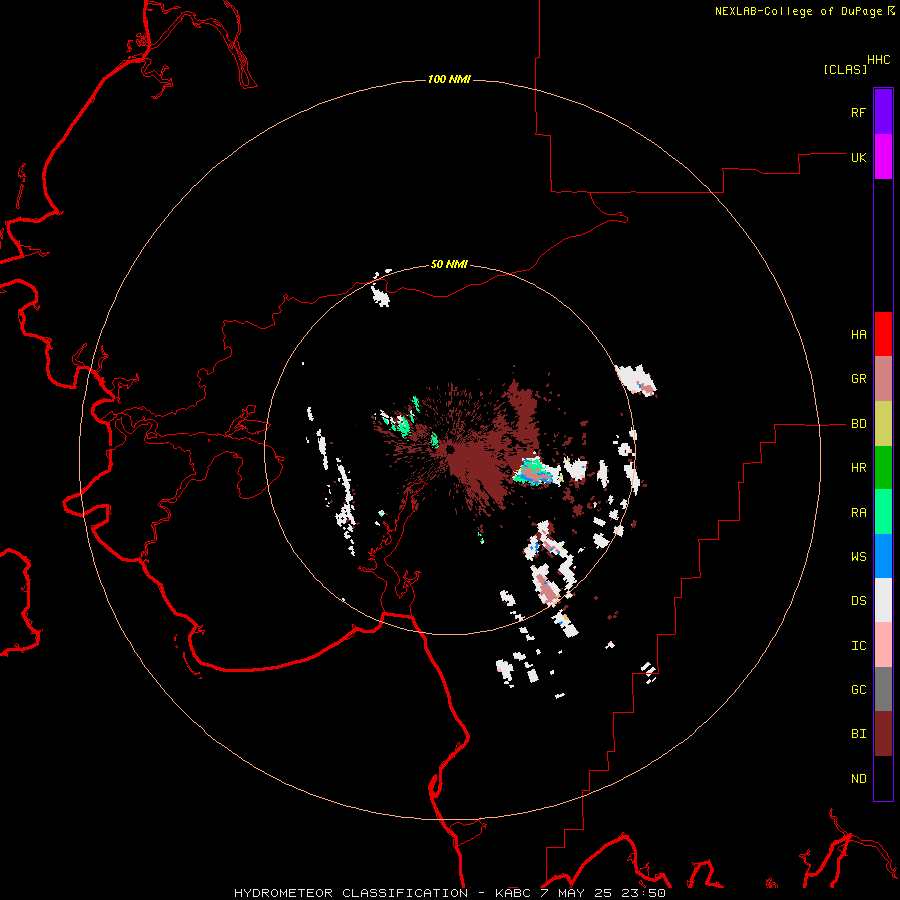
Task: Pick the light green RA legend swatch
Action: [883, 512]
